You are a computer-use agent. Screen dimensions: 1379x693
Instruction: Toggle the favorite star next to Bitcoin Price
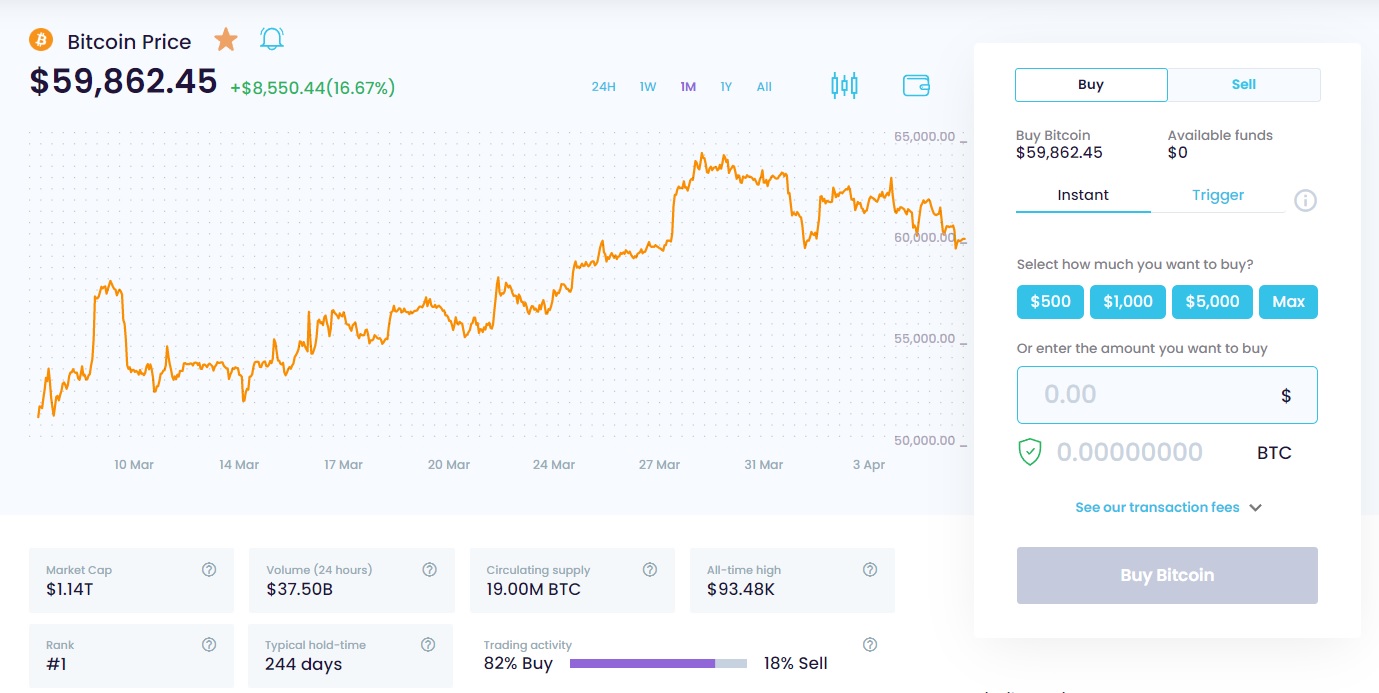pos(226,40)
